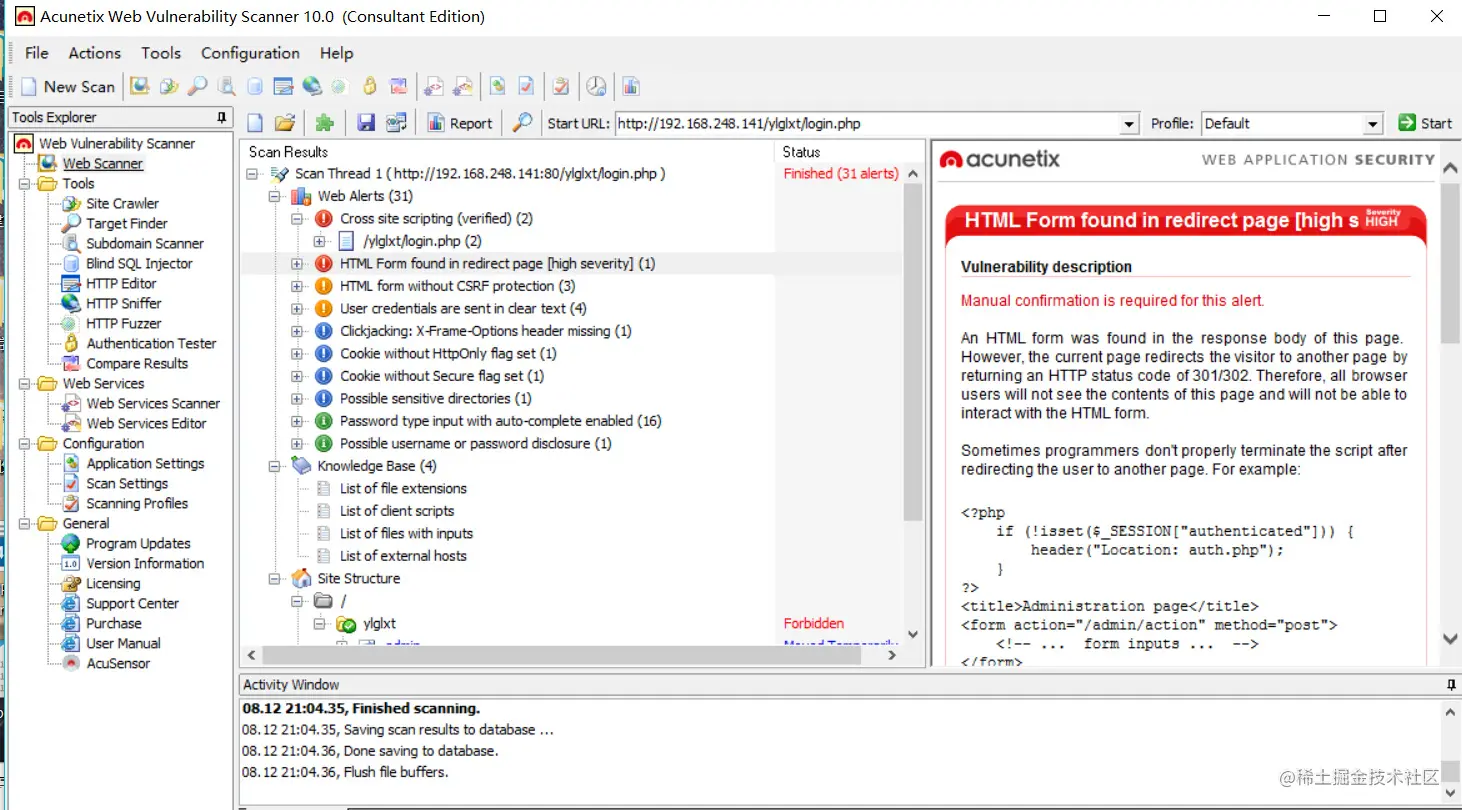Click the magnifier search icon before Start URL

[522, 123]
